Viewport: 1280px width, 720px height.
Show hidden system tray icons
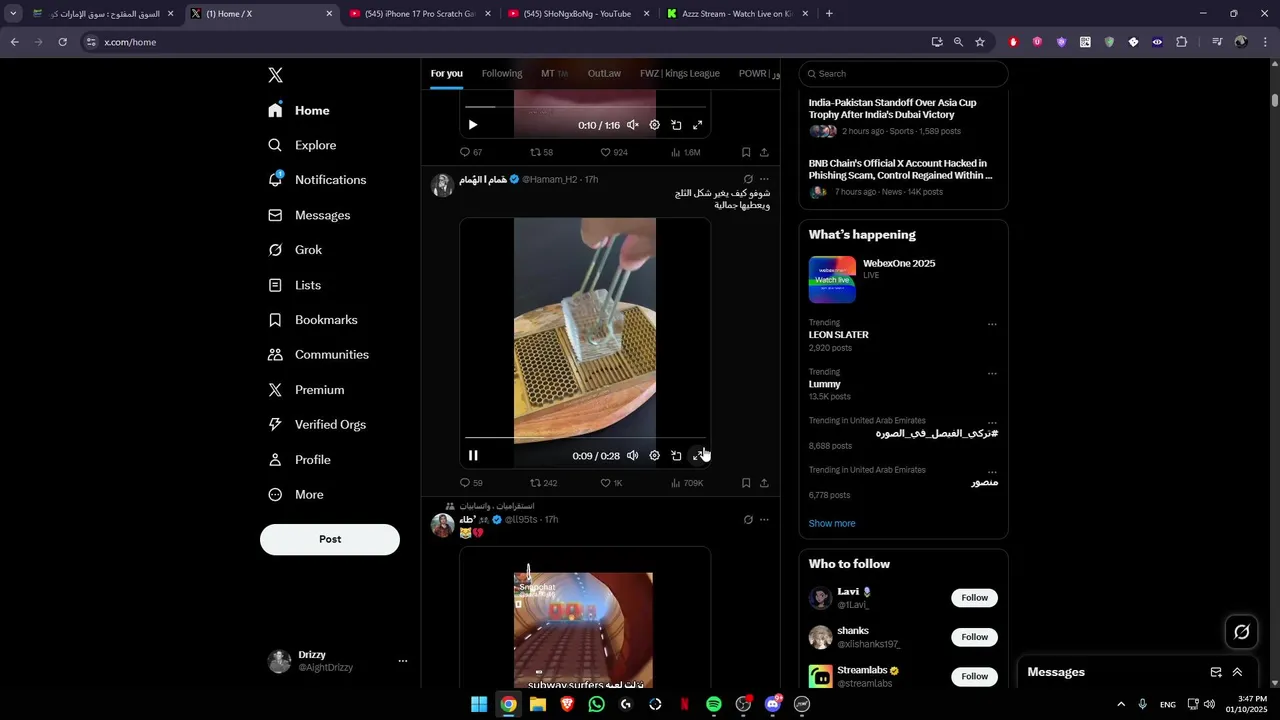[1121, 704]
